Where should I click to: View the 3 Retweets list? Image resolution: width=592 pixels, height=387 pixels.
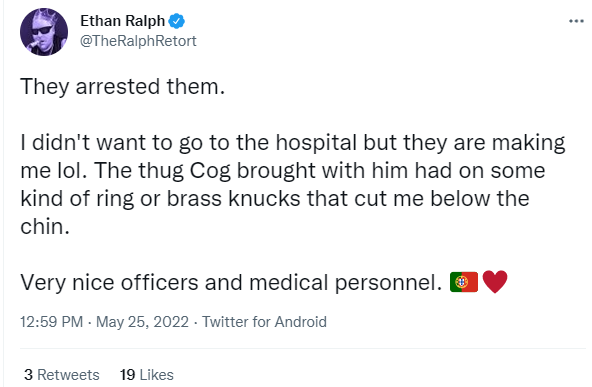click(x=62, y=375)
